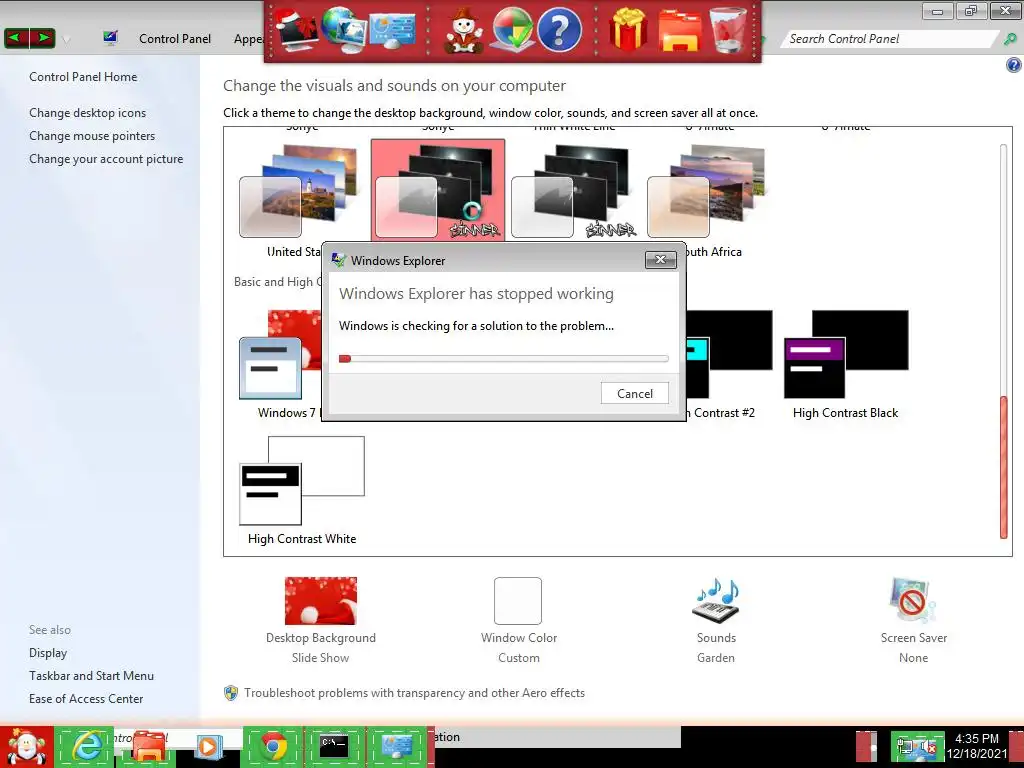Viewport: 1024px width, 768px height.
Task: Open the Recycle Bin icon in the dock
Action: 728,29
